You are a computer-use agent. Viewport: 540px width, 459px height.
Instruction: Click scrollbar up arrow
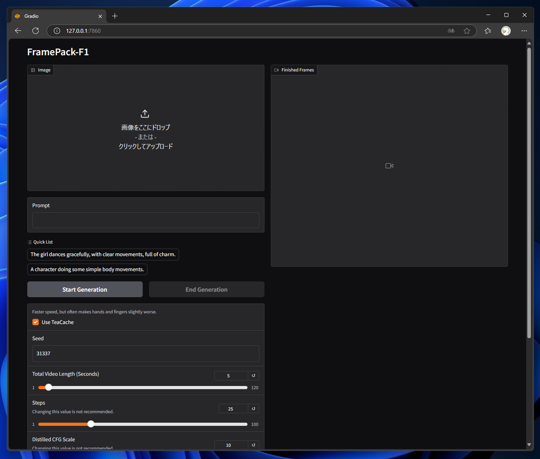[529, 43]
